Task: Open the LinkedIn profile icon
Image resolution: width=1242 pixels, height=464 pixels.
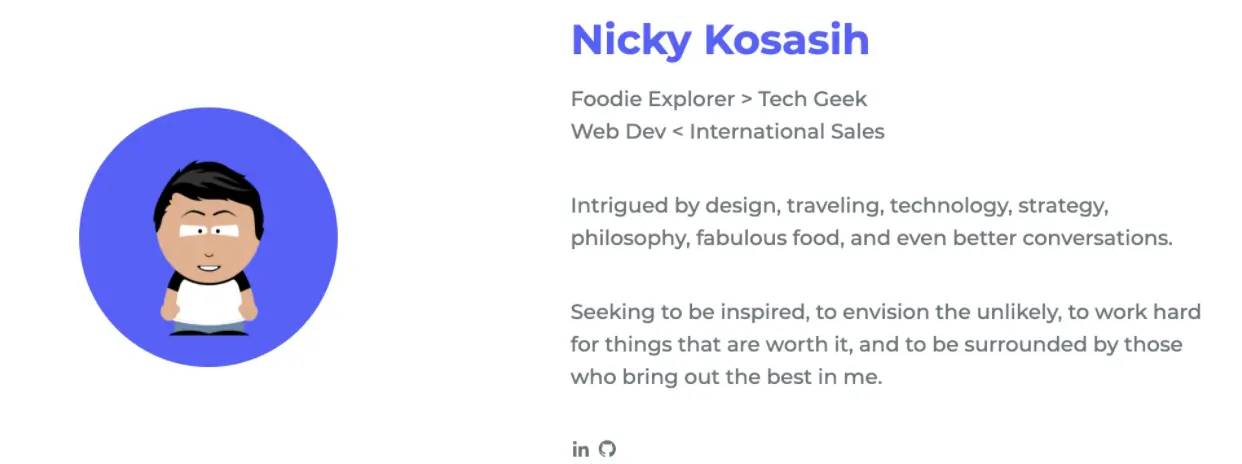Action: coord(580,449)
